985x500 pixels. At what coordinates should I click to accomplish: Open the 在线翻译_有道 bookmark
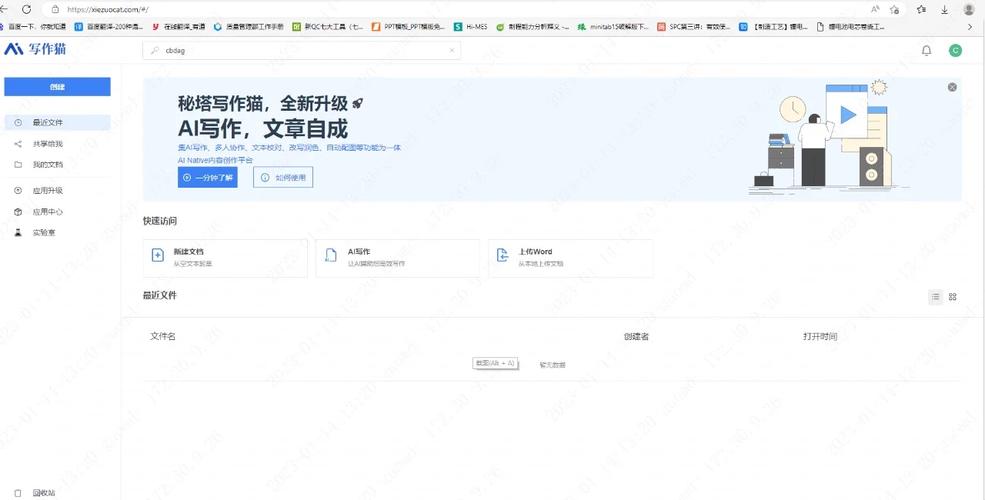(x=179, y=27)
